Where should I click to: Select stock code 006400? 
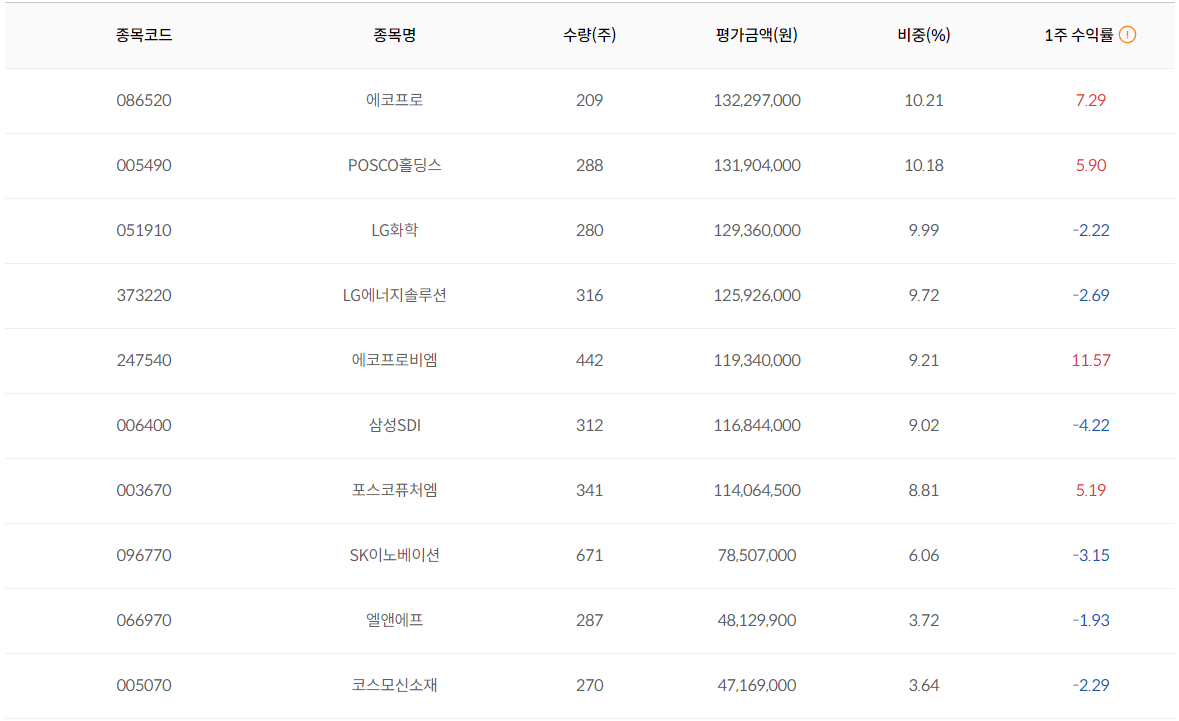click(144, 426)
